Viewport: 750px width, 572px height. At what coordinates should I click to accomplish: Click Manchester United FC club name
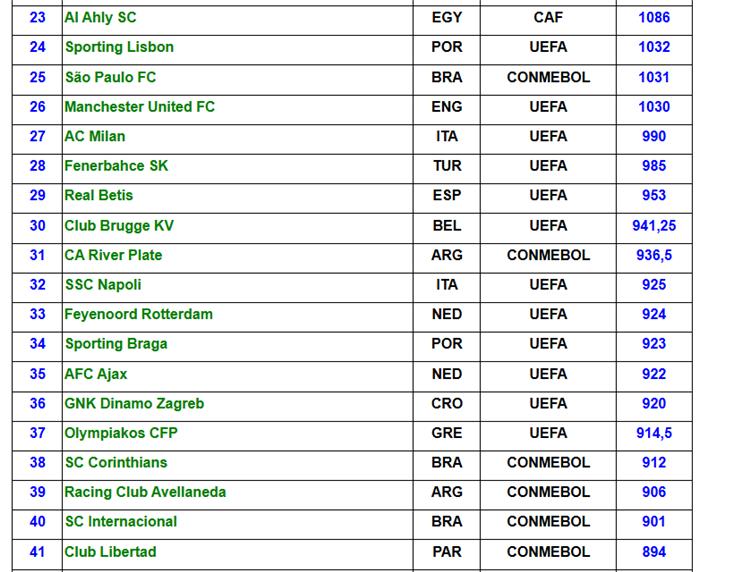[139, 106]
